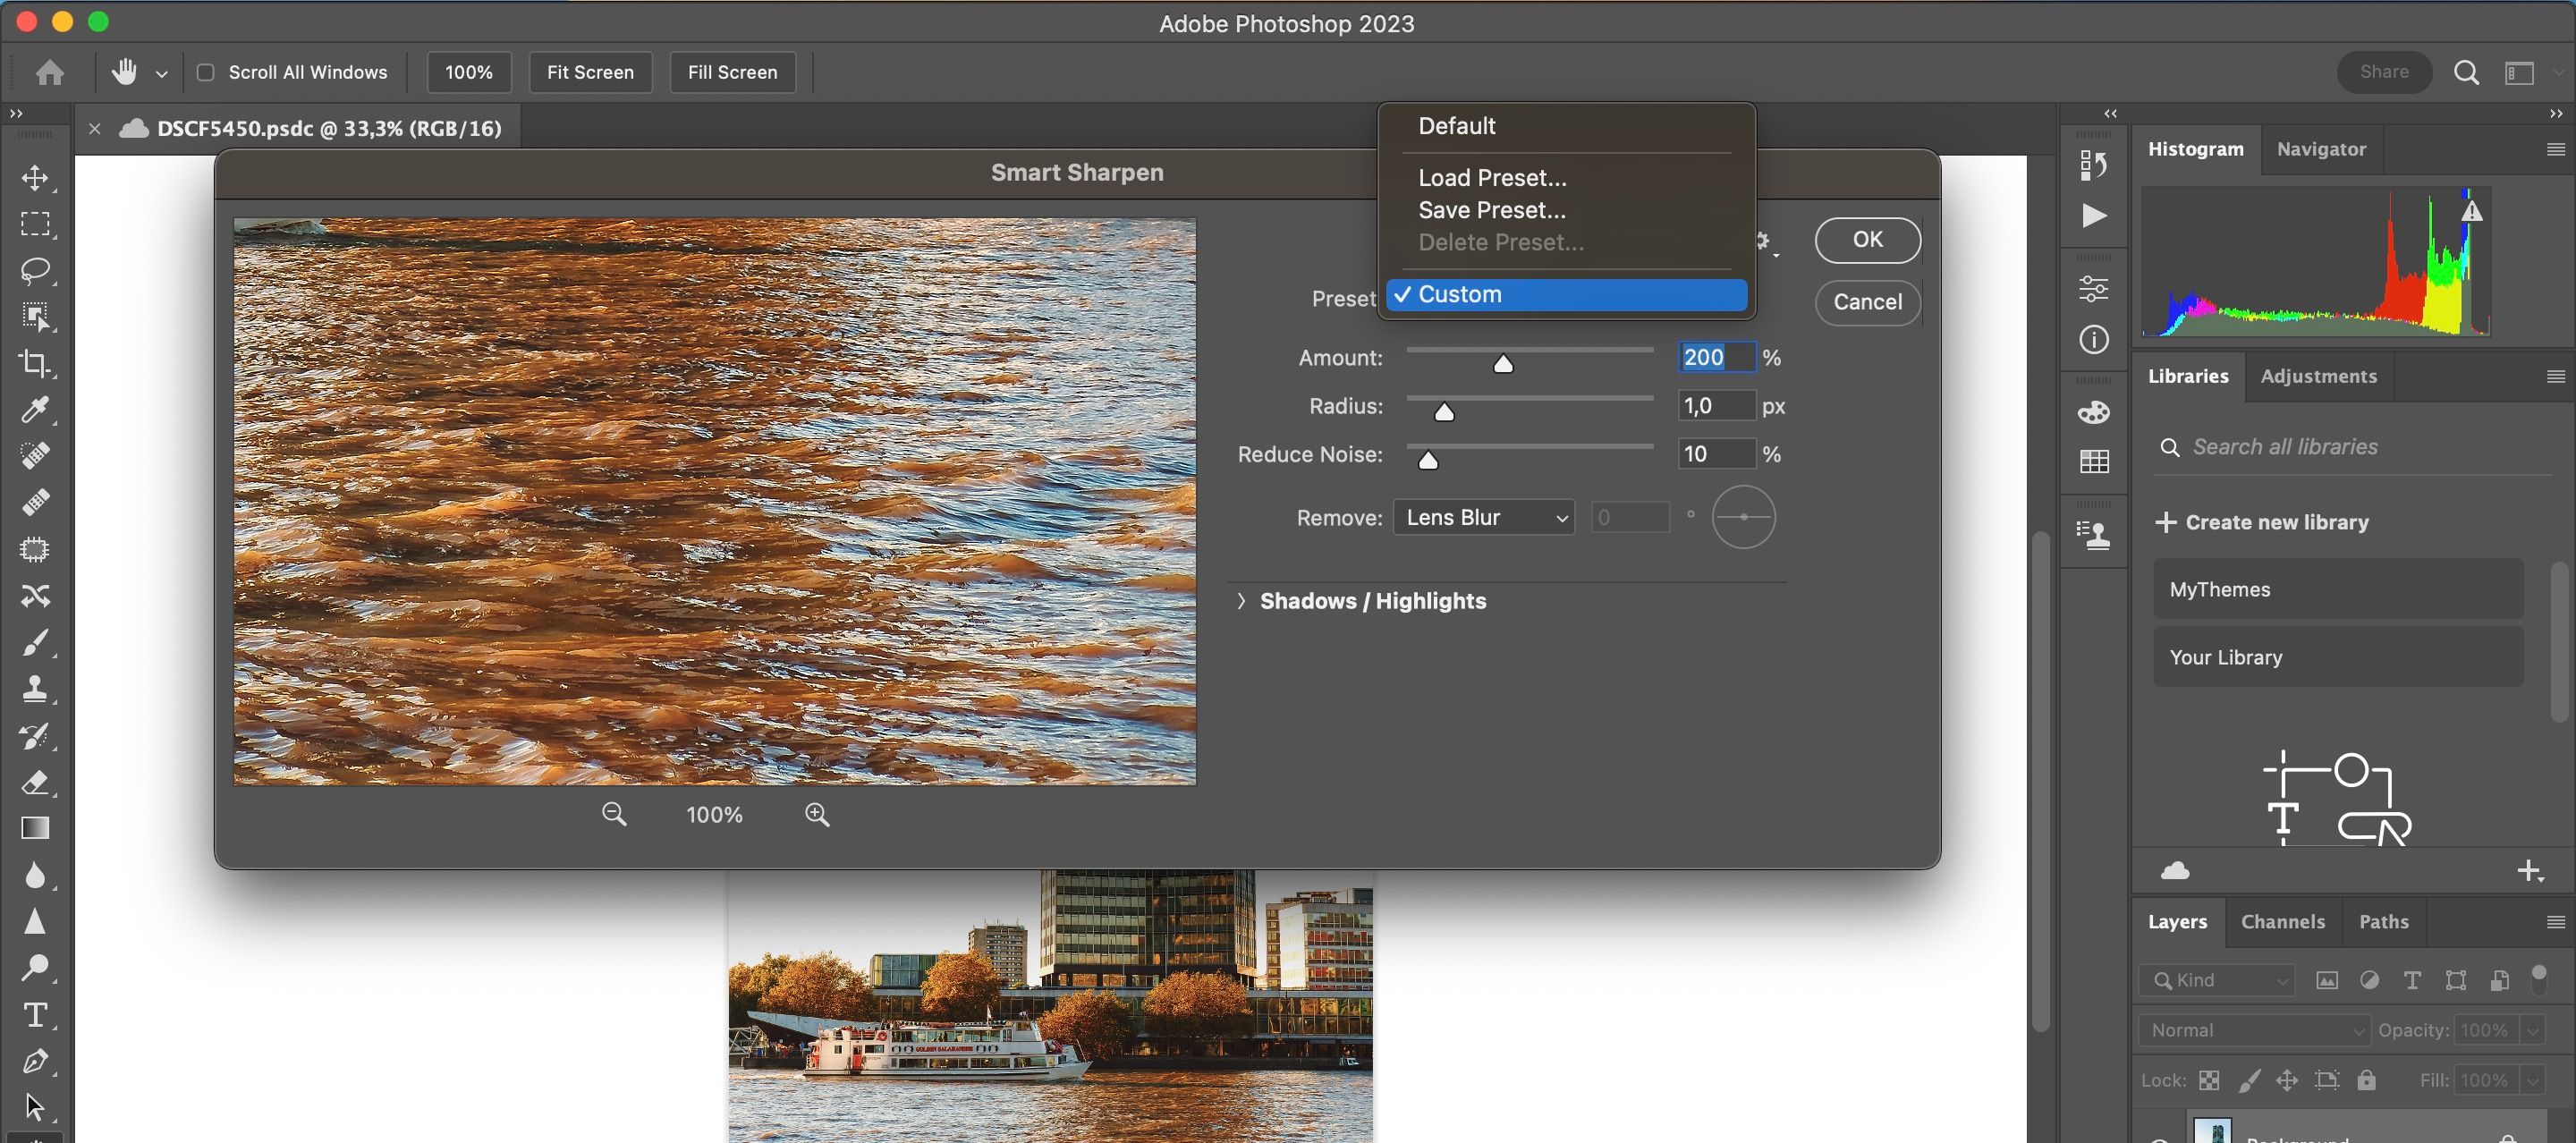
Task: Toggle lock transparent pixels icon
Action: [2209, 1080]
